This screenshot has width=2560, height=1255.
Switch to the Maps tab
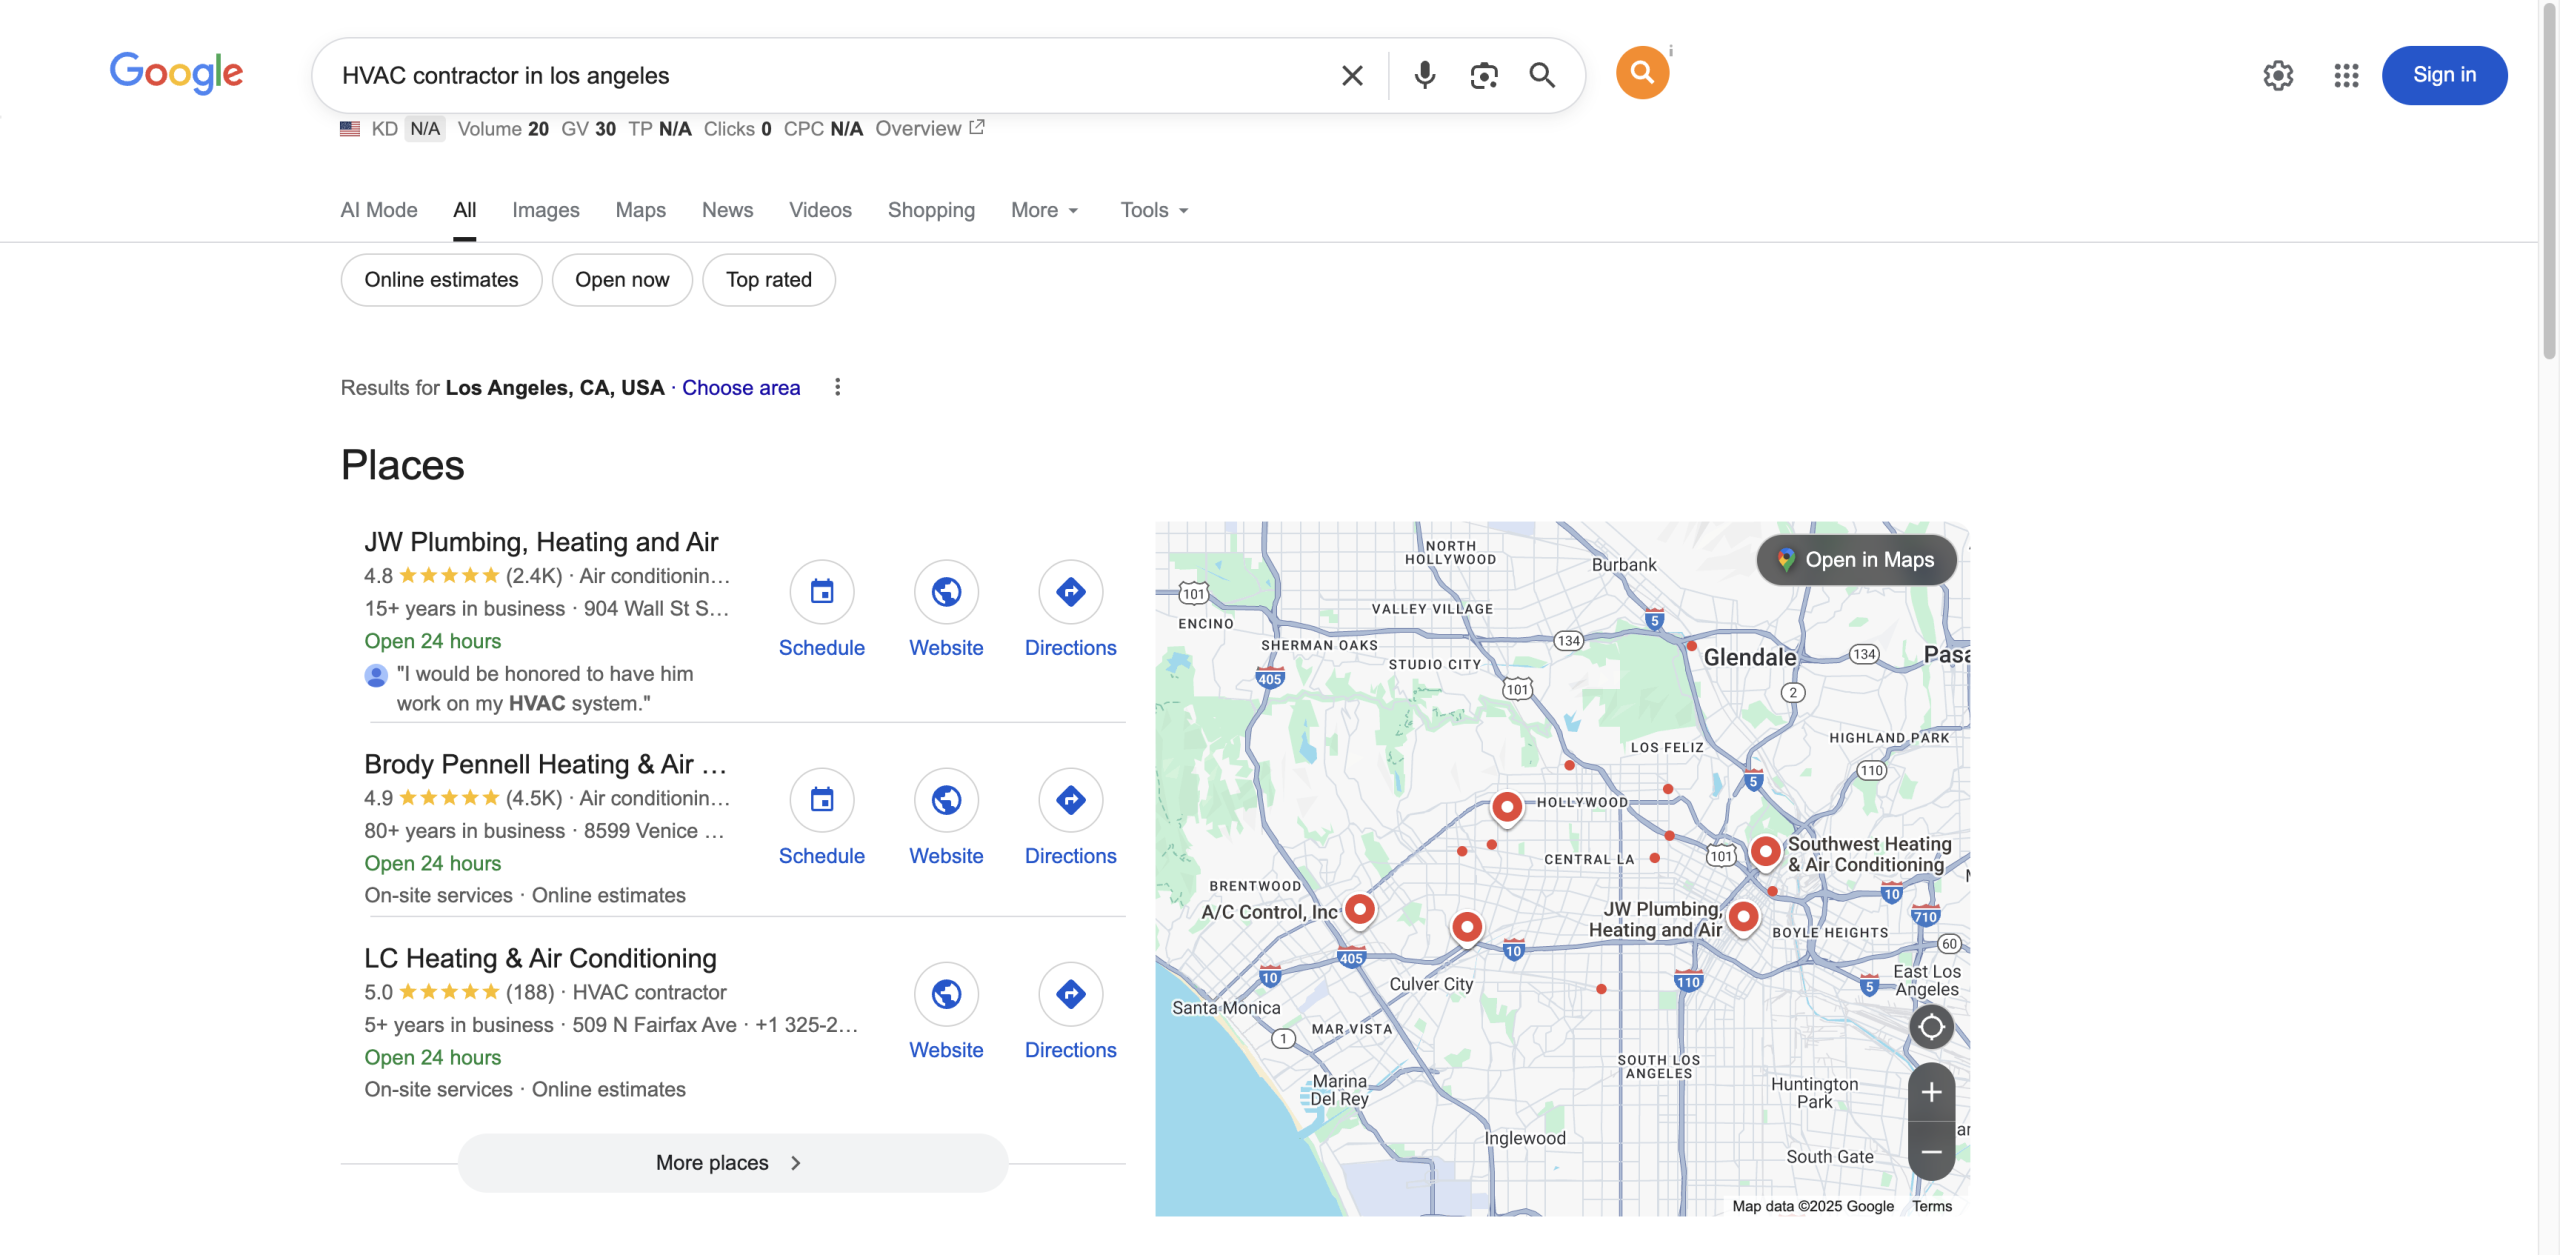(640, 210)
